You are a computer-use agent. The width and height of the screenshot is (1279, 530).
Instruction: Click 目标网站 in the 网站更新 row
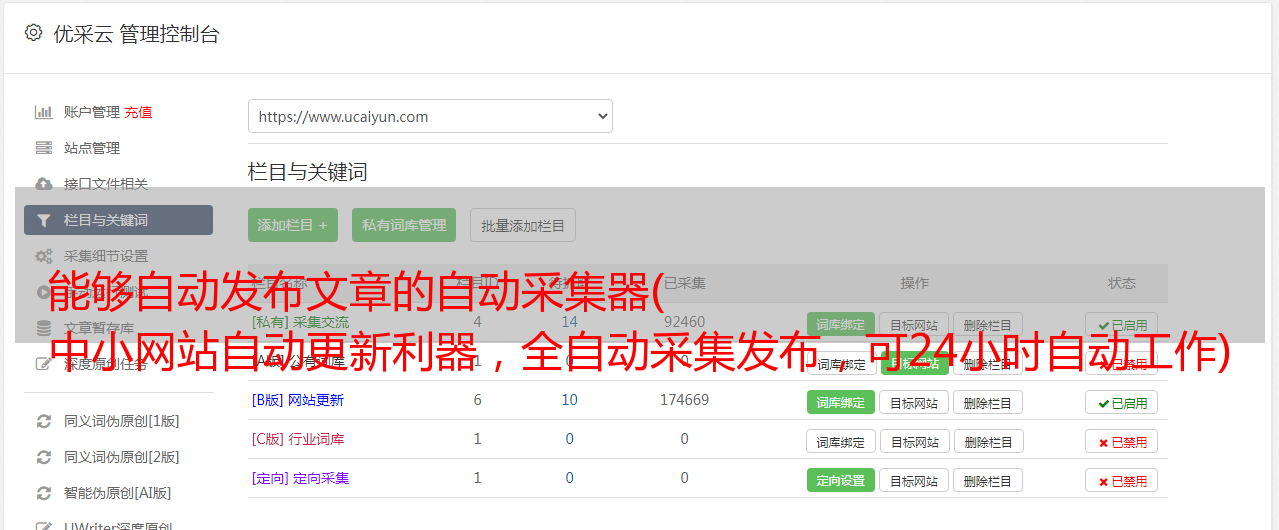914,403
